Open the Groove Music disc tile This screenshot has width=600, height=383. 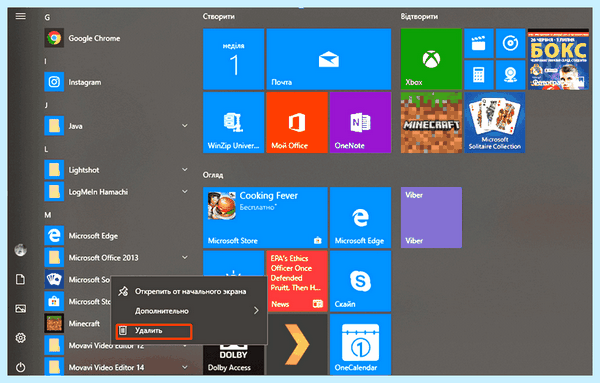coord(510,43)
